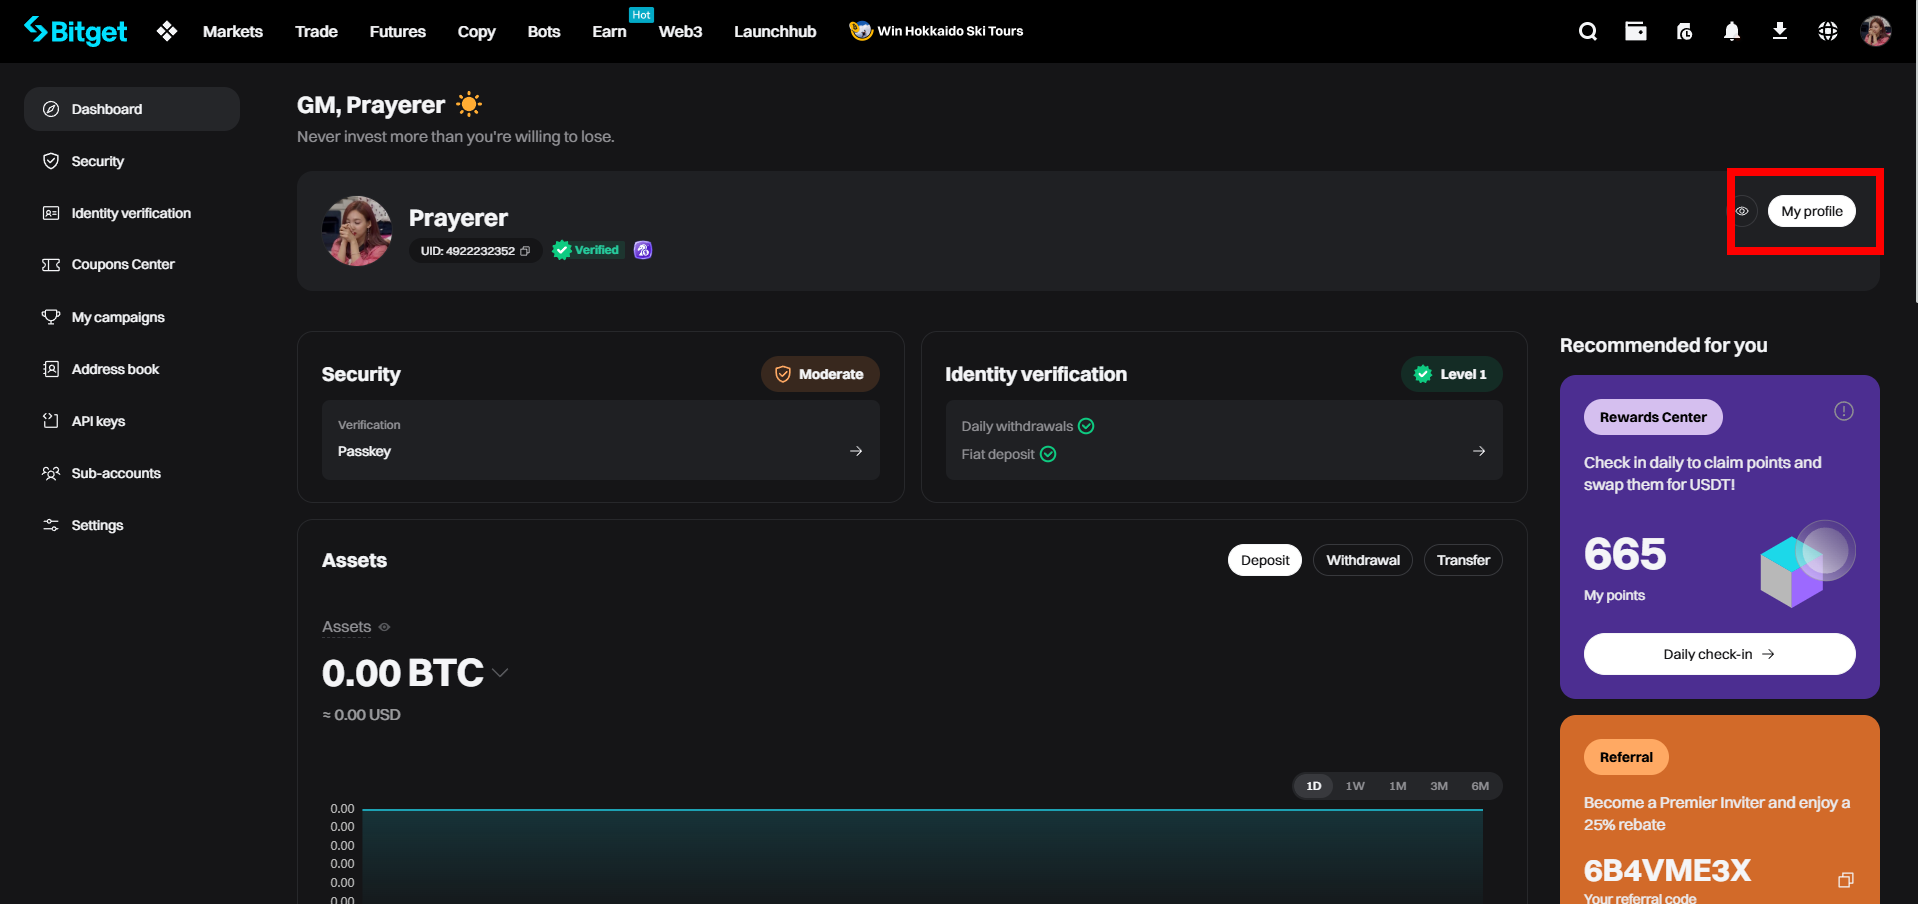Open the apps grid diamond icon
This screenshot has width=1918, height=904.
pyautogui.click(x=167, y=31)
